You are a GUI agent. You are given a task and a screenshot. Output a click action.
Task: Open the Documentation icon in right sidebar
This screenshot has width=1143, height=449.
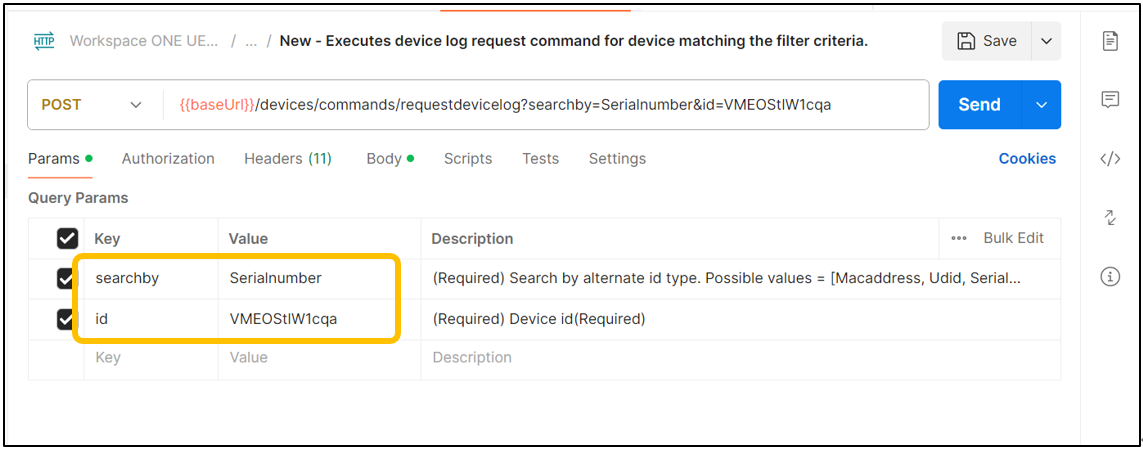tap(1109, 41)
